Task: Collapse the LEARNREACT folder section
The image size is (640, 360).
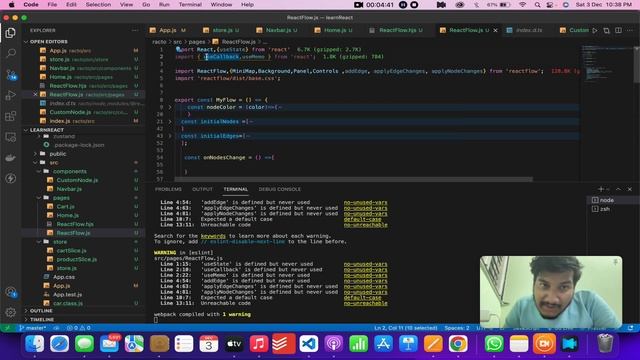Action: click(x=47, y=130)
